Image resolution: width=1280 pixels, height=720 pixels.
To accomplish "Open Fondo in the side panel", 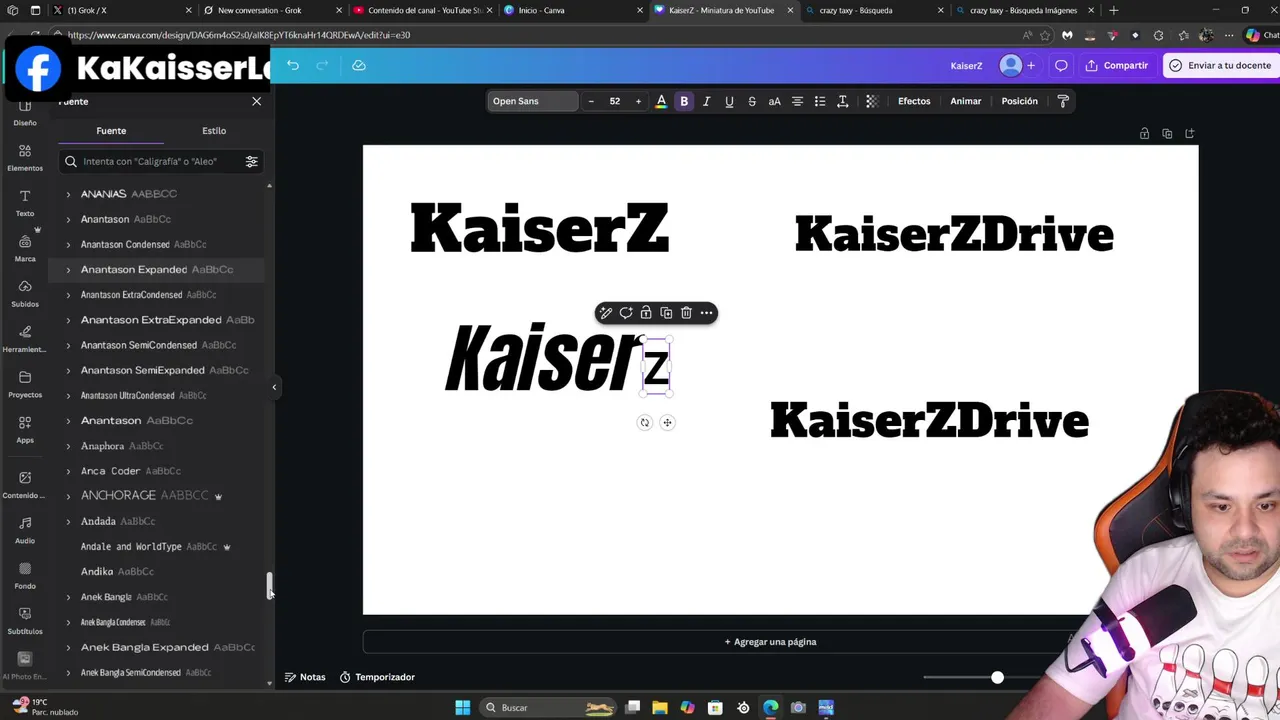I will (25, 575).
